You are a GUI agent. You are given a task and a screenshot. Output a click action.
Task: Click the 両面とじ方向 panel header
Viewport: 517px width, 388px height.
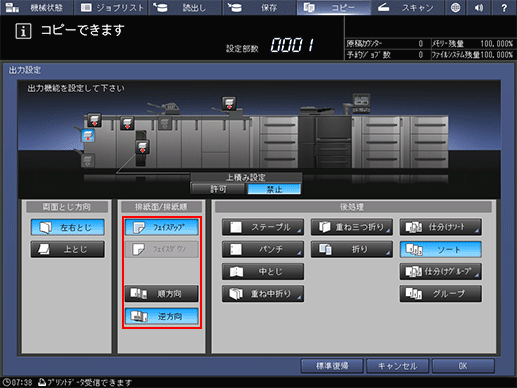click(67, 207)
